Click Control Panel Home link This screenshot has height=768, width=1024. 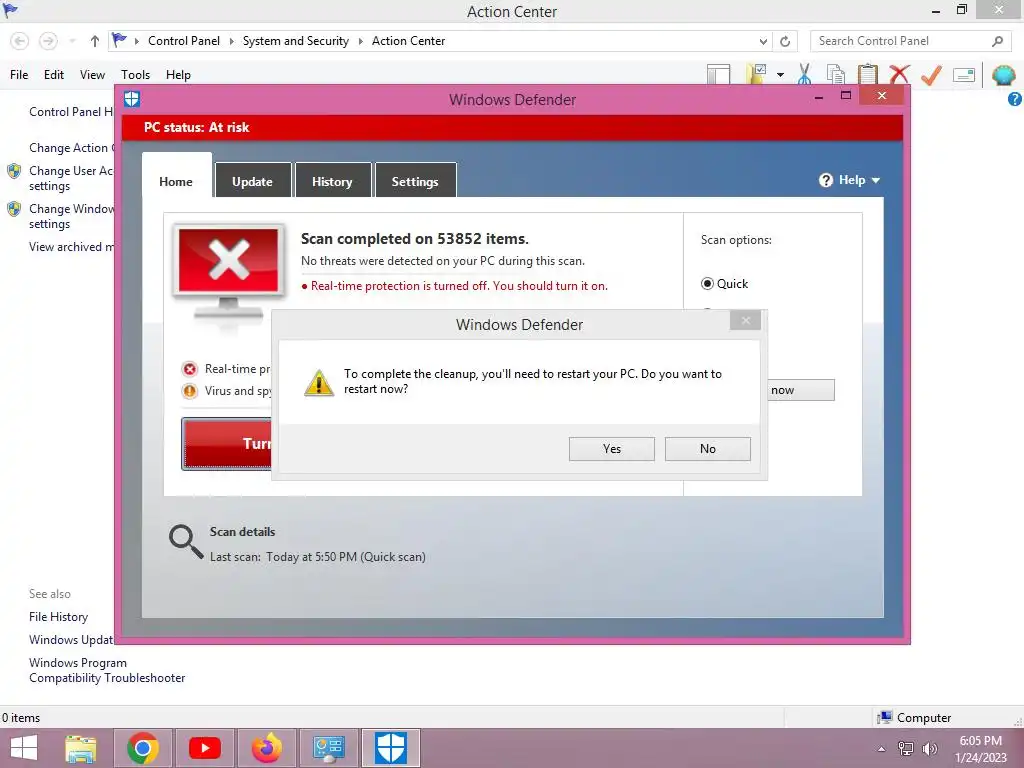coord(71,112)
